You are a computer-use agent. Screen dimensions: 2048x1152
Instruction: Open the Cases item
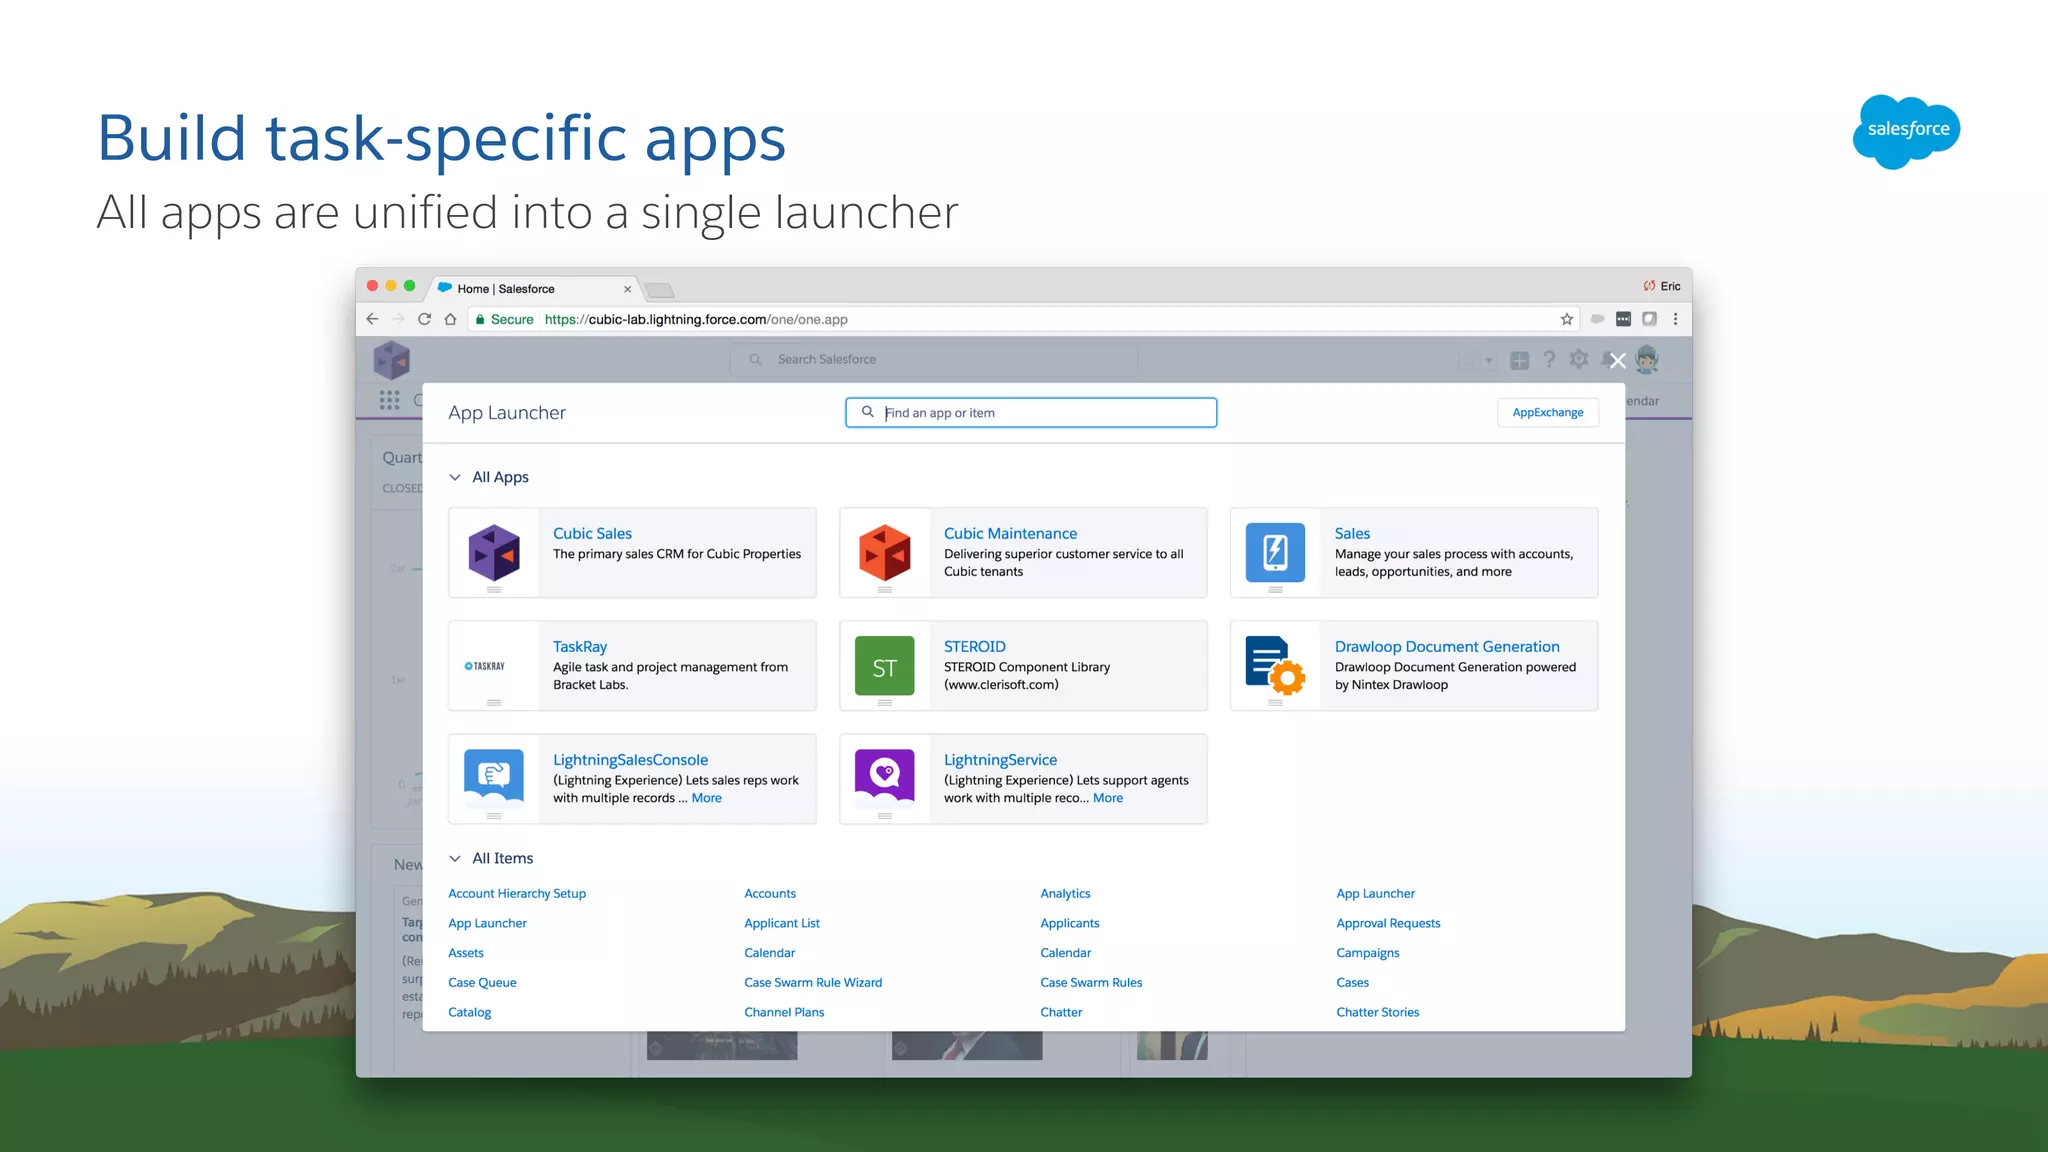point(1353,983)
